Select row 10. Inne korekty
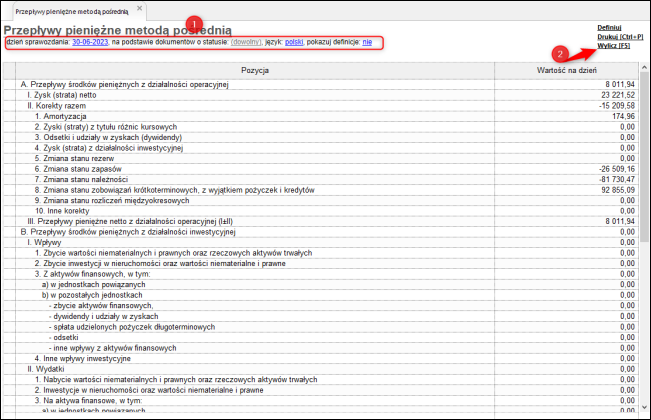 [x=321, y=211]
